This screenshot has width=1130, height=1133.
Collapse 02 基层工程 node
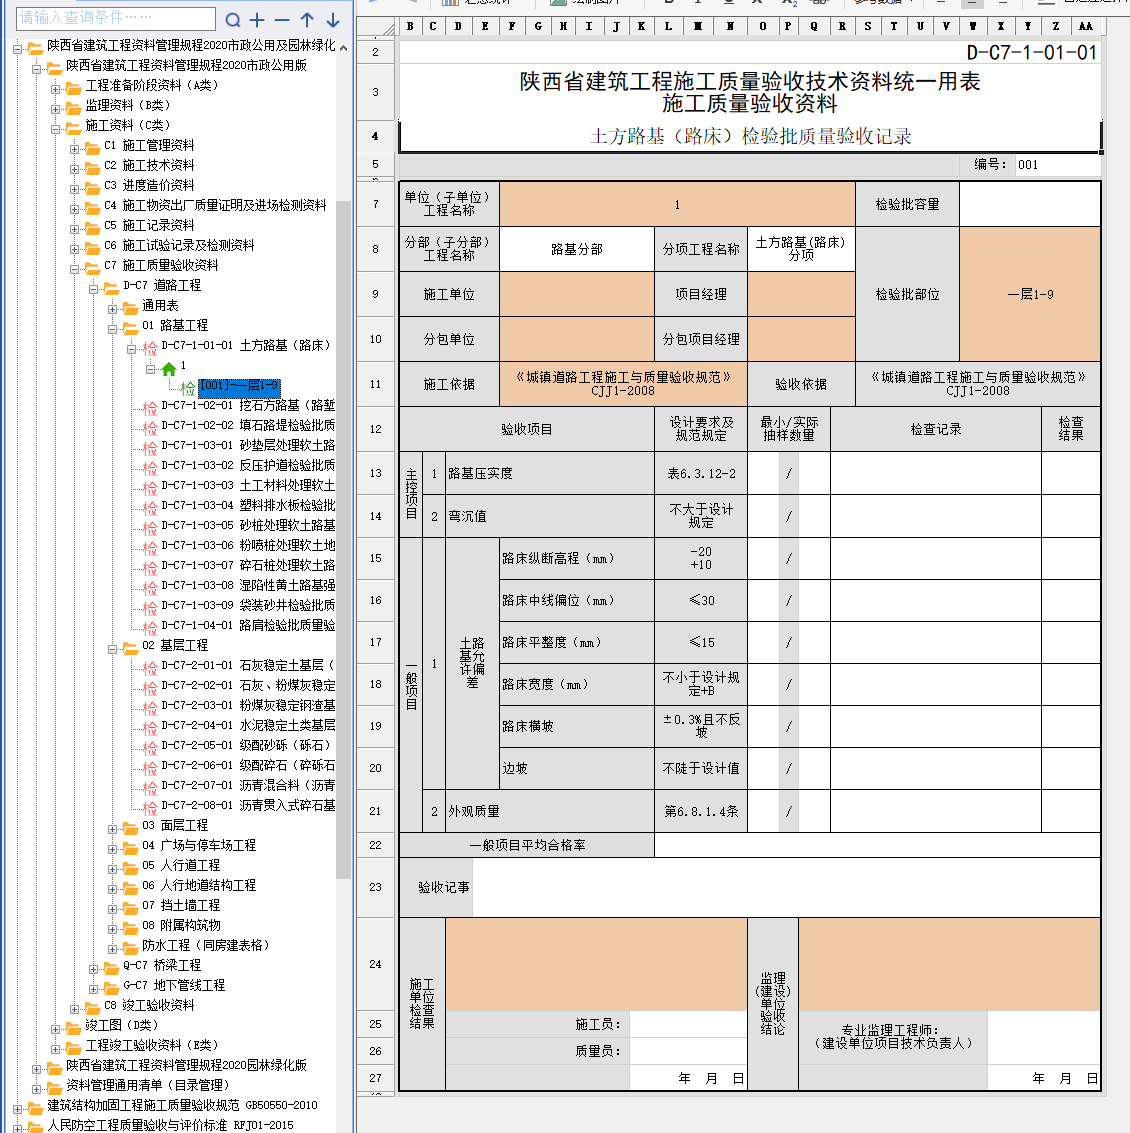coord(112,649)
